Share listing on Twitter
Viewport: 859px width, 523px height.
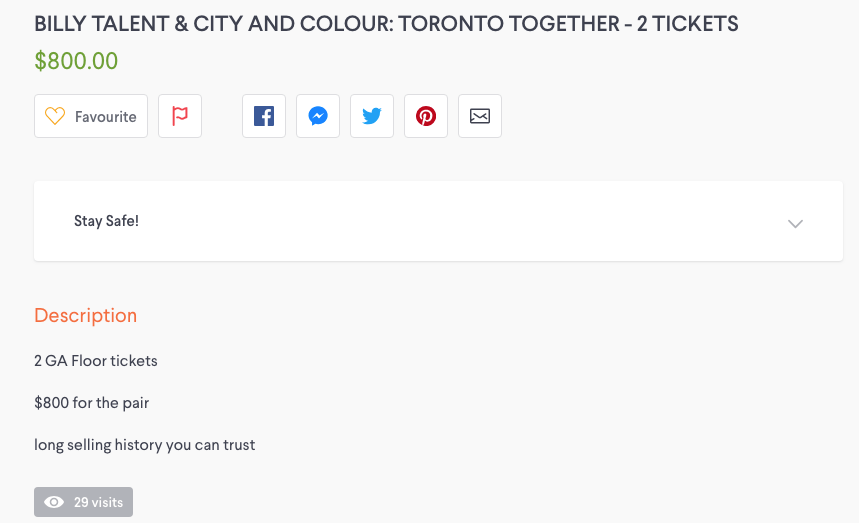point(371,116)
